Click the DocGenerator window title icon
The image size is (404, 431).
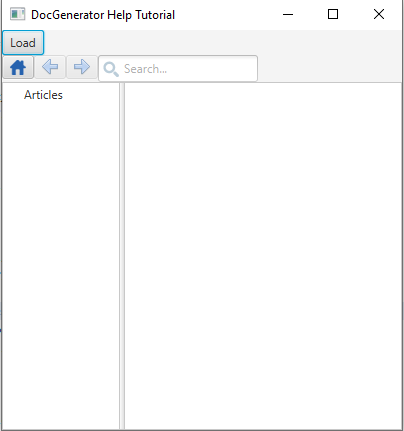click(x=17, y=14)
